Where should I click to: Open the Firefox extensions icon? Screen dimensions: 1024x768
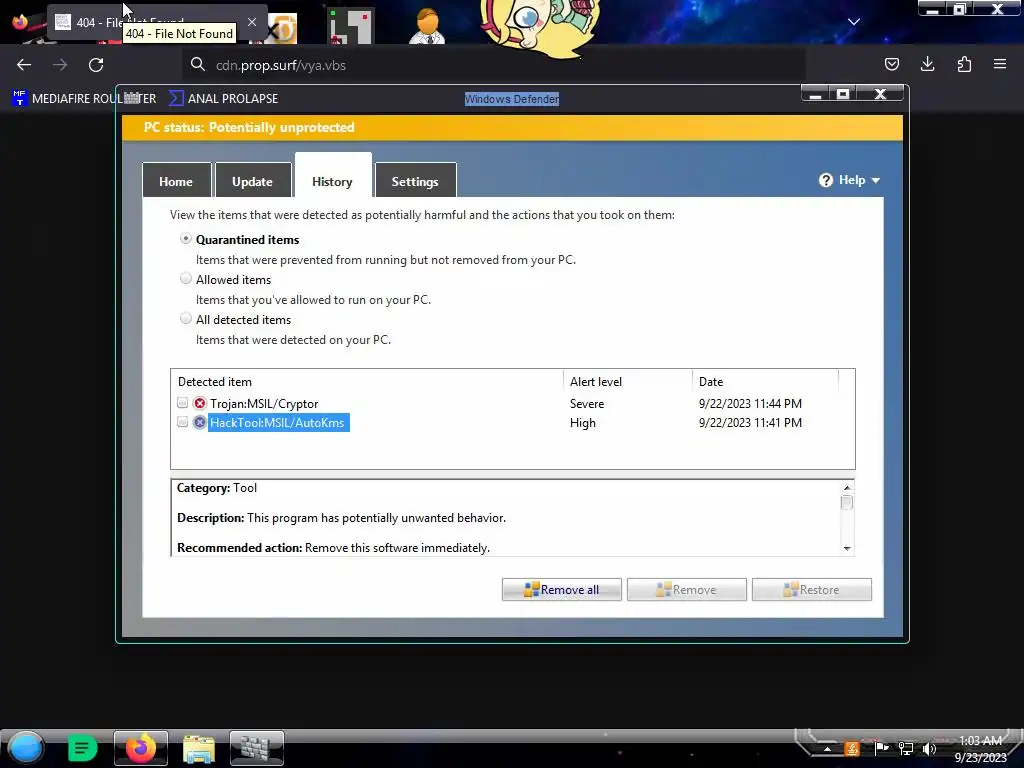[964, 64]
